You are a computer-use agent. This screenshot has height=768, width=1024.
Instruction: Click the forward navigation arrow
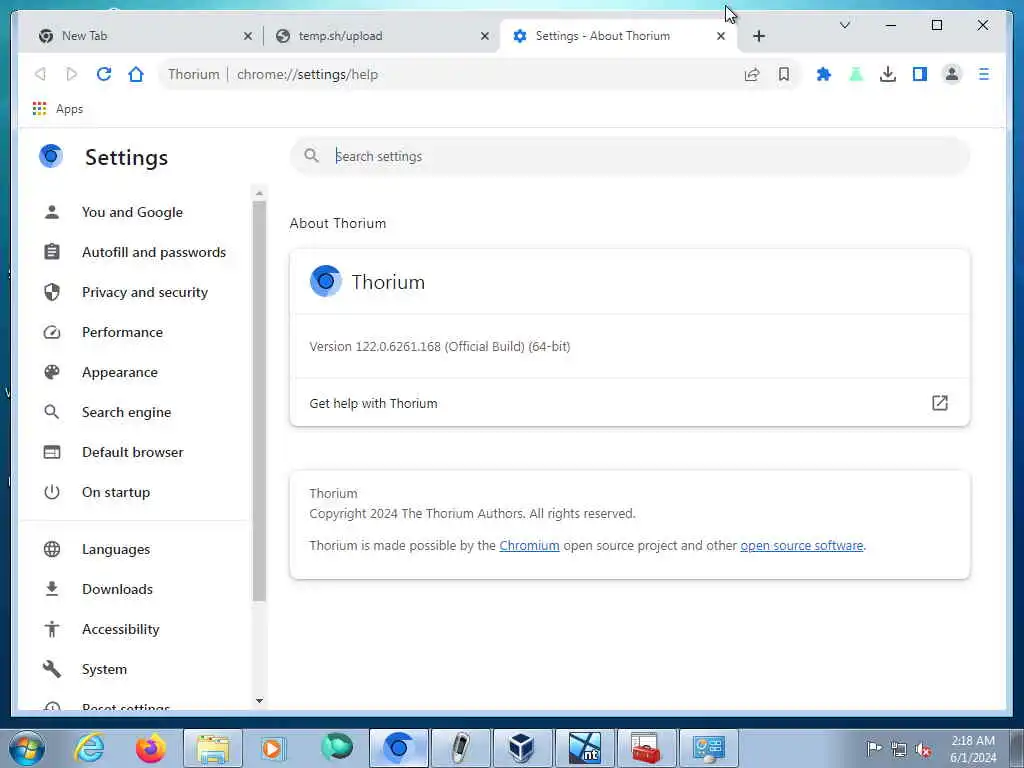(x=72, y=74)
